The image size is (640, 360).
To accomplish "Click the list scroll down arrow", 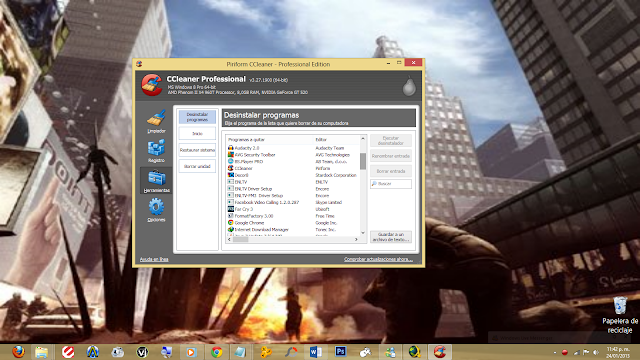I will tap(363, 233).
